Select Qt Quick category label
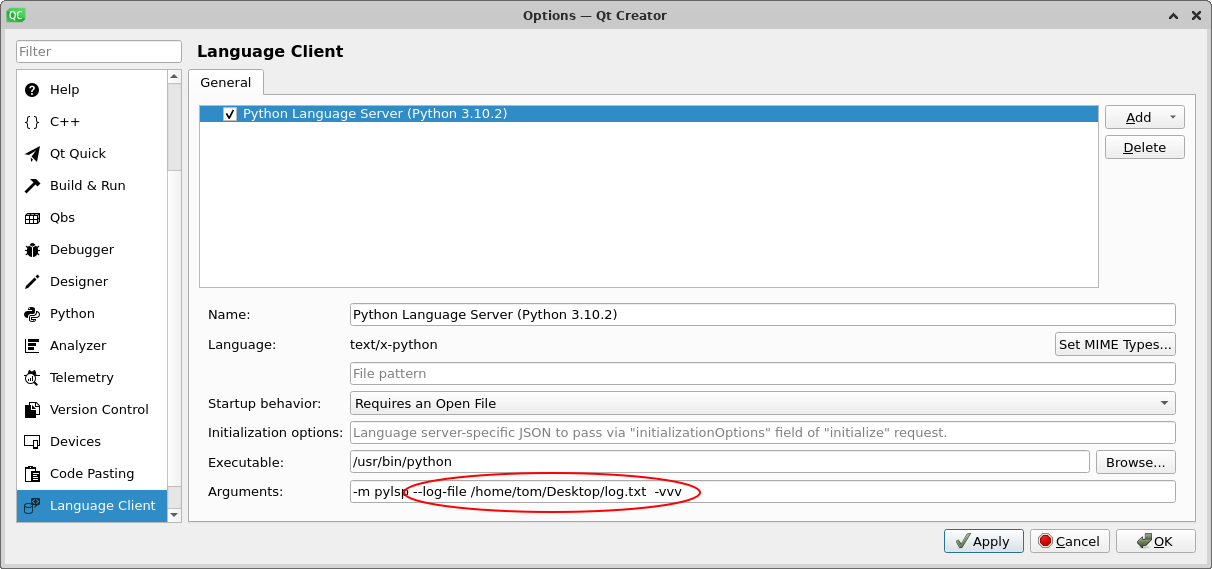The width and height of the screenshot is (1212, 569). pyautogui.click(x=78, y=154)
